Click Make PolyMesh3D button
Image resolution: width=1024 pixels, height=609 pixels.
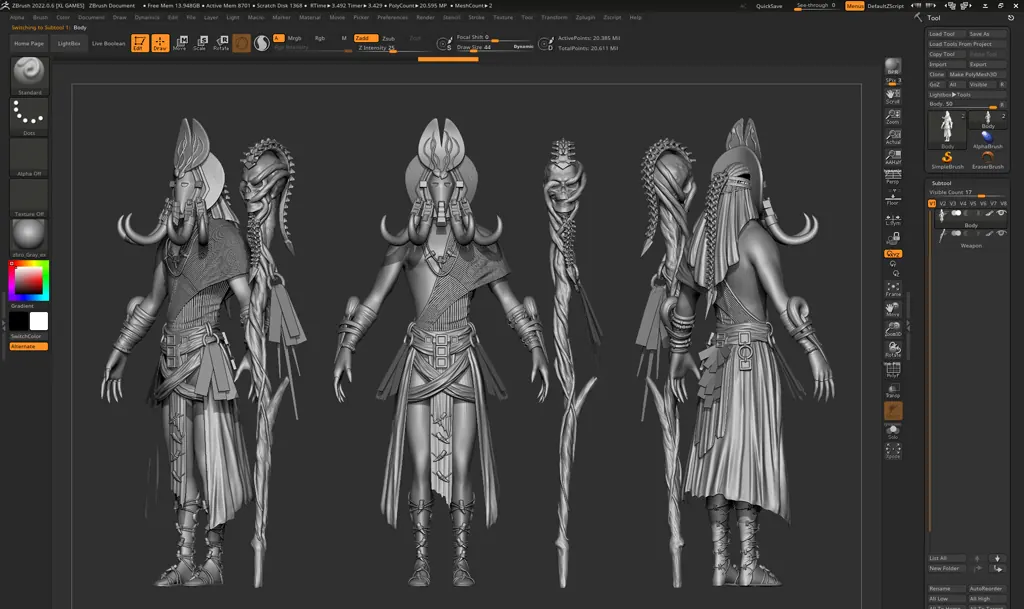pos(977,74)
